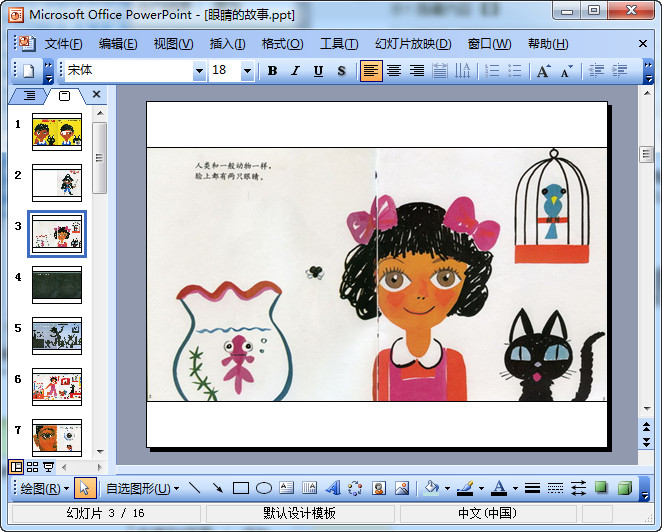Click the font size field showing 18

point(225,71)
